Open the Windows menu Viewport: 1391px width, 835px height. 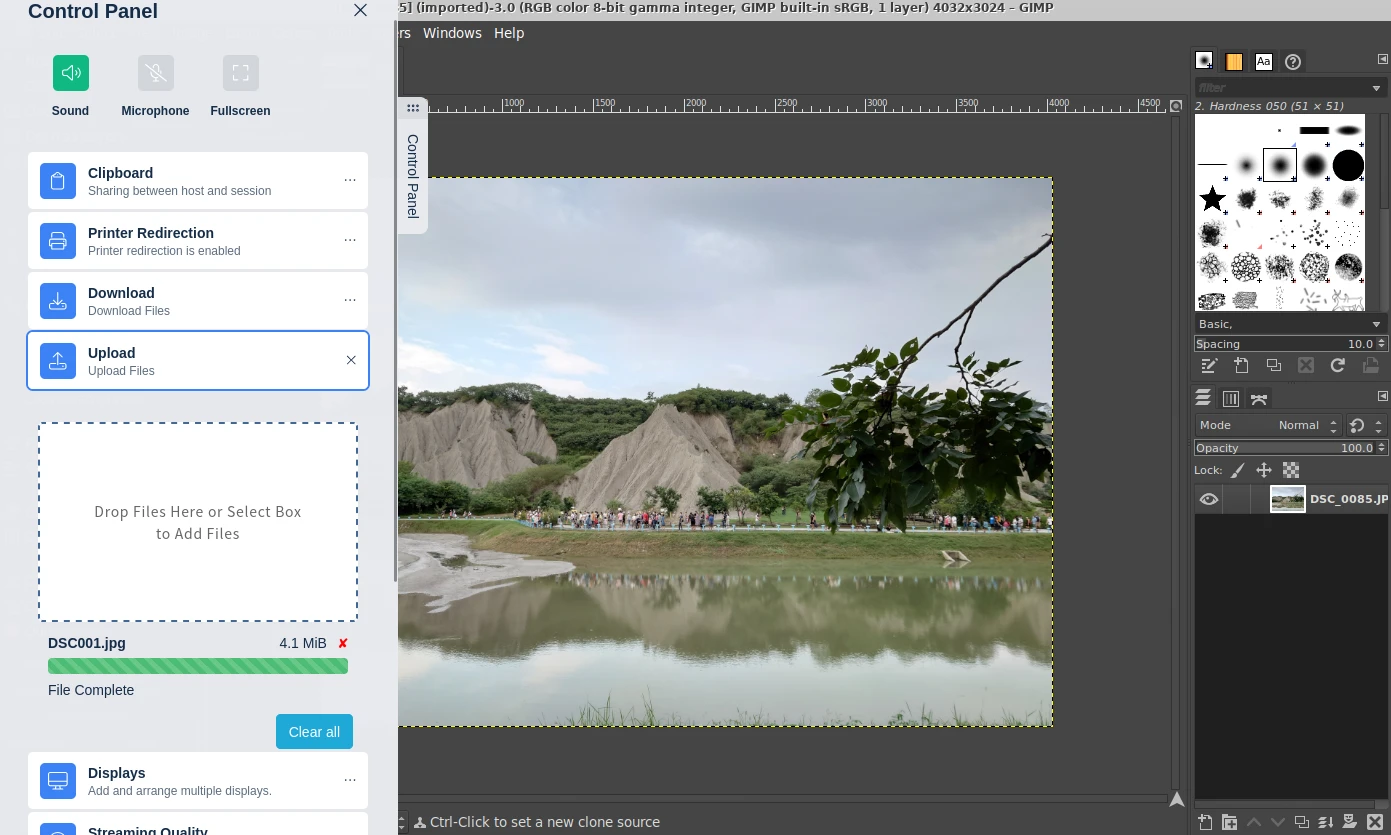452,33
